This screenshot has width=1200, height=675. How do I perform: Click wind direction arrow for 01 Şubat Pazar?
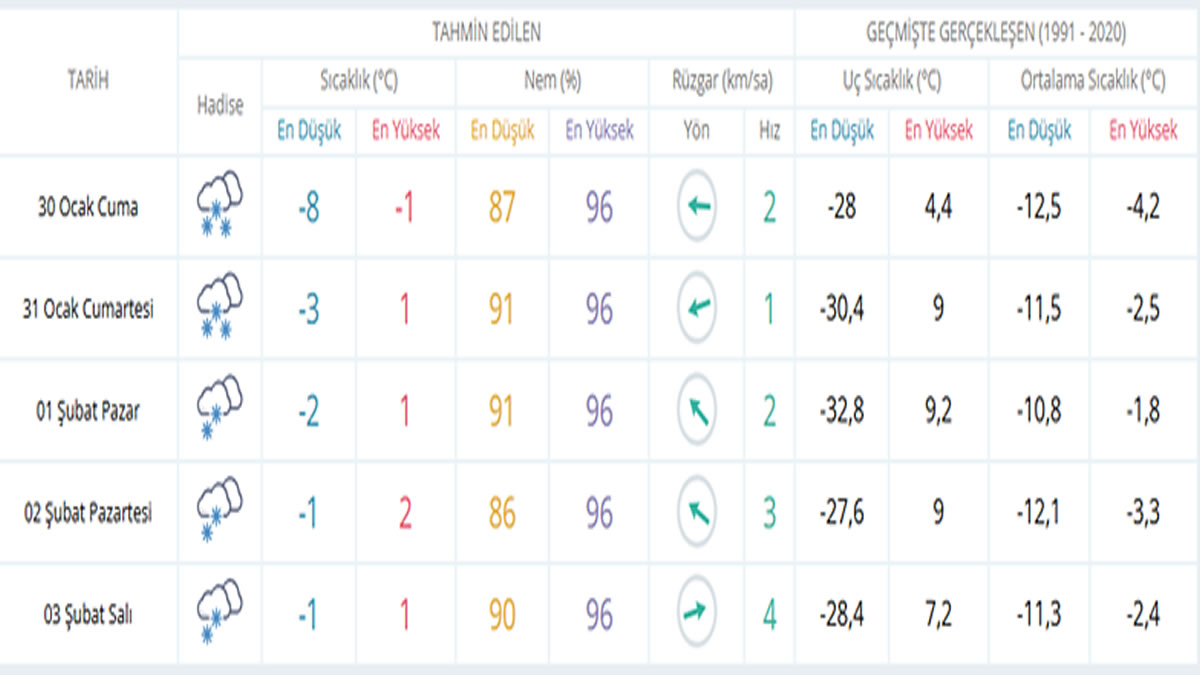pyautogui.click(x=697, y=411)
